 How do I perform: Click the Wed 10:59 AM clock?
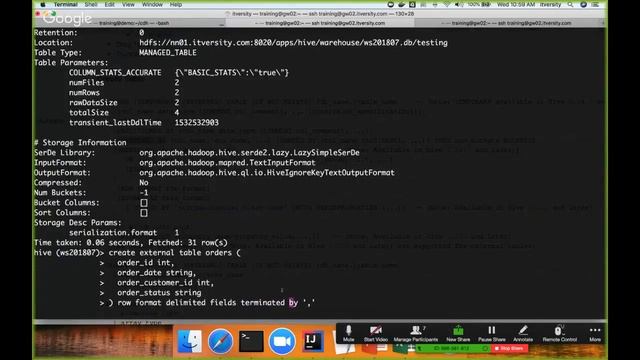click(516, 4)
